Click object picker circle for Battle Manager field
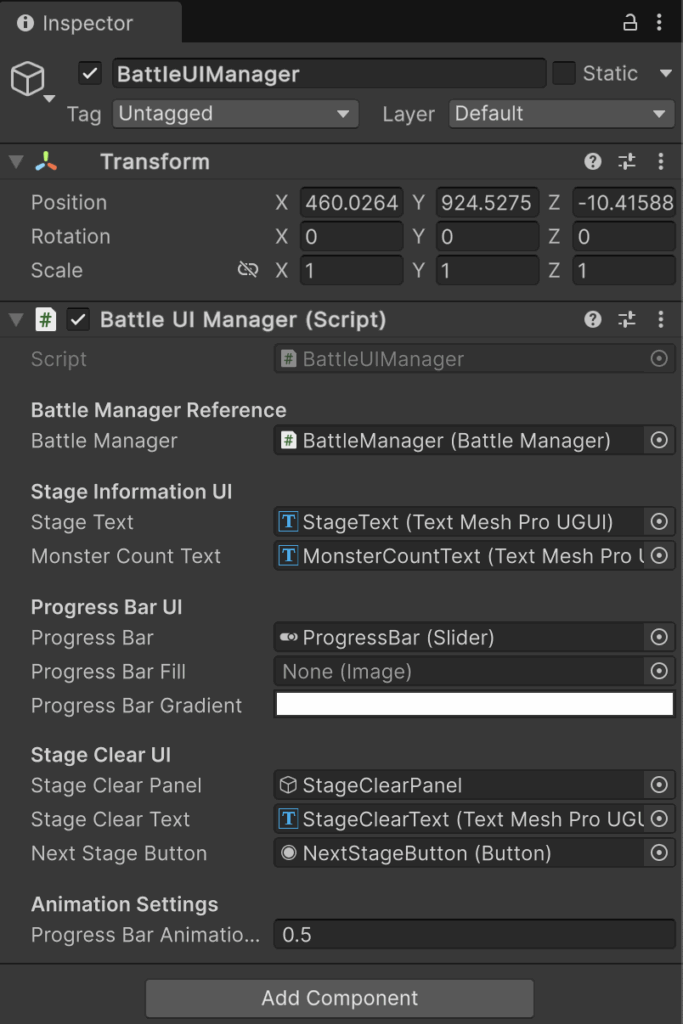 659,440
